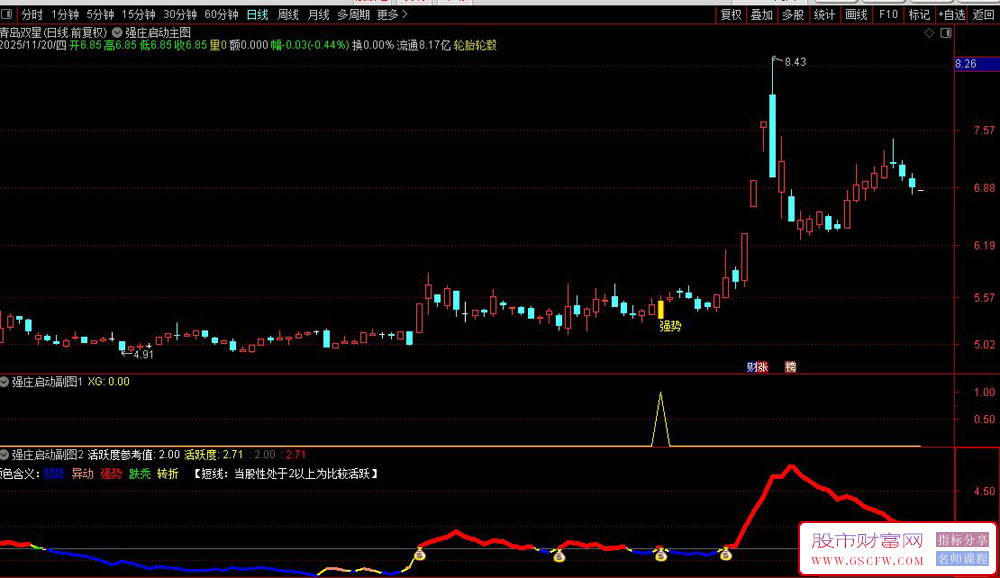The image size is (1000, 578).
Task: Switch to the 周线 weekly tab
Action: pyautogui.click(x=287, y=14)
